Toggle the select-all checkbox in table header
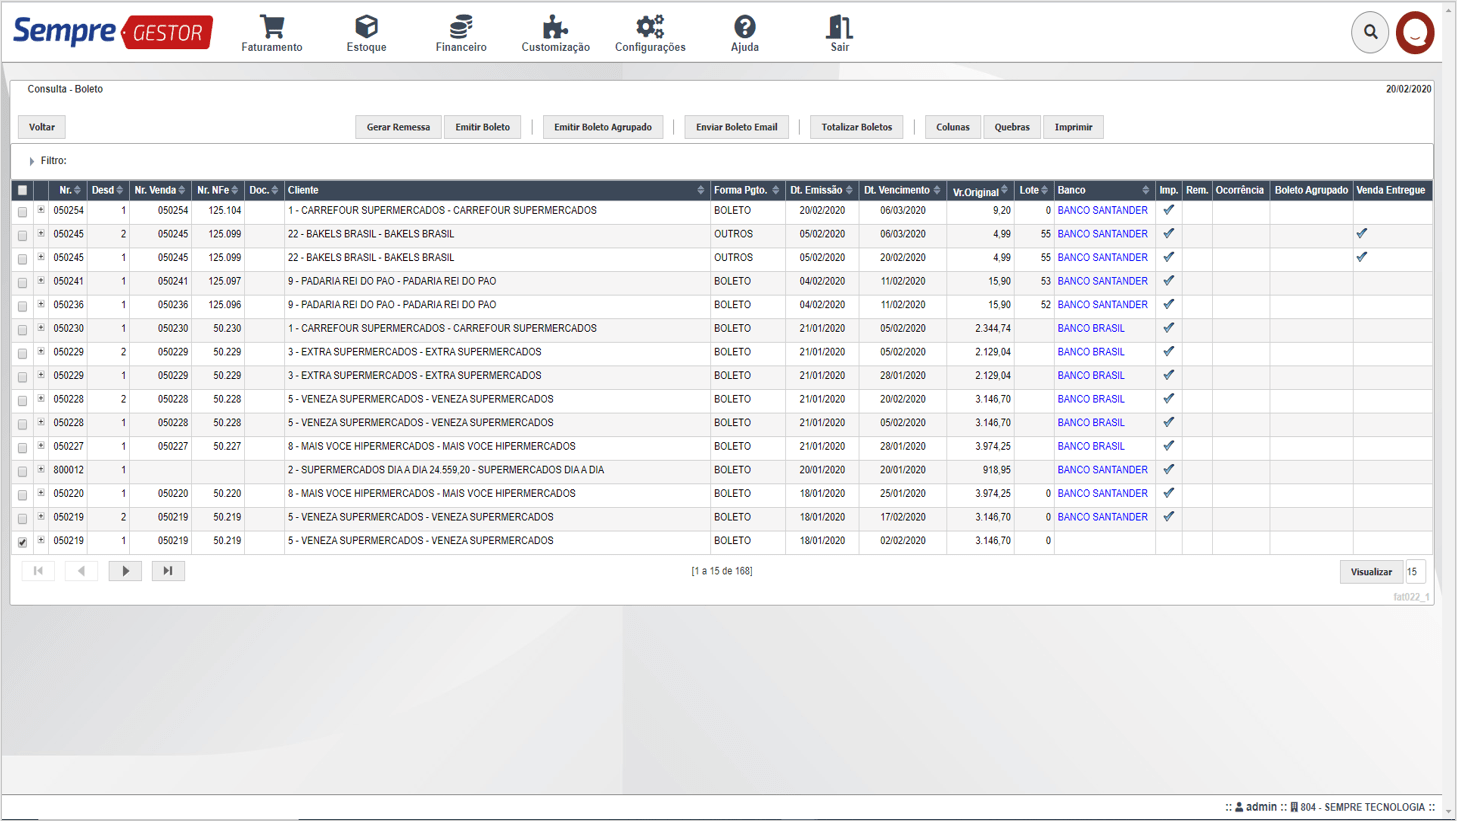 point(22,190)
